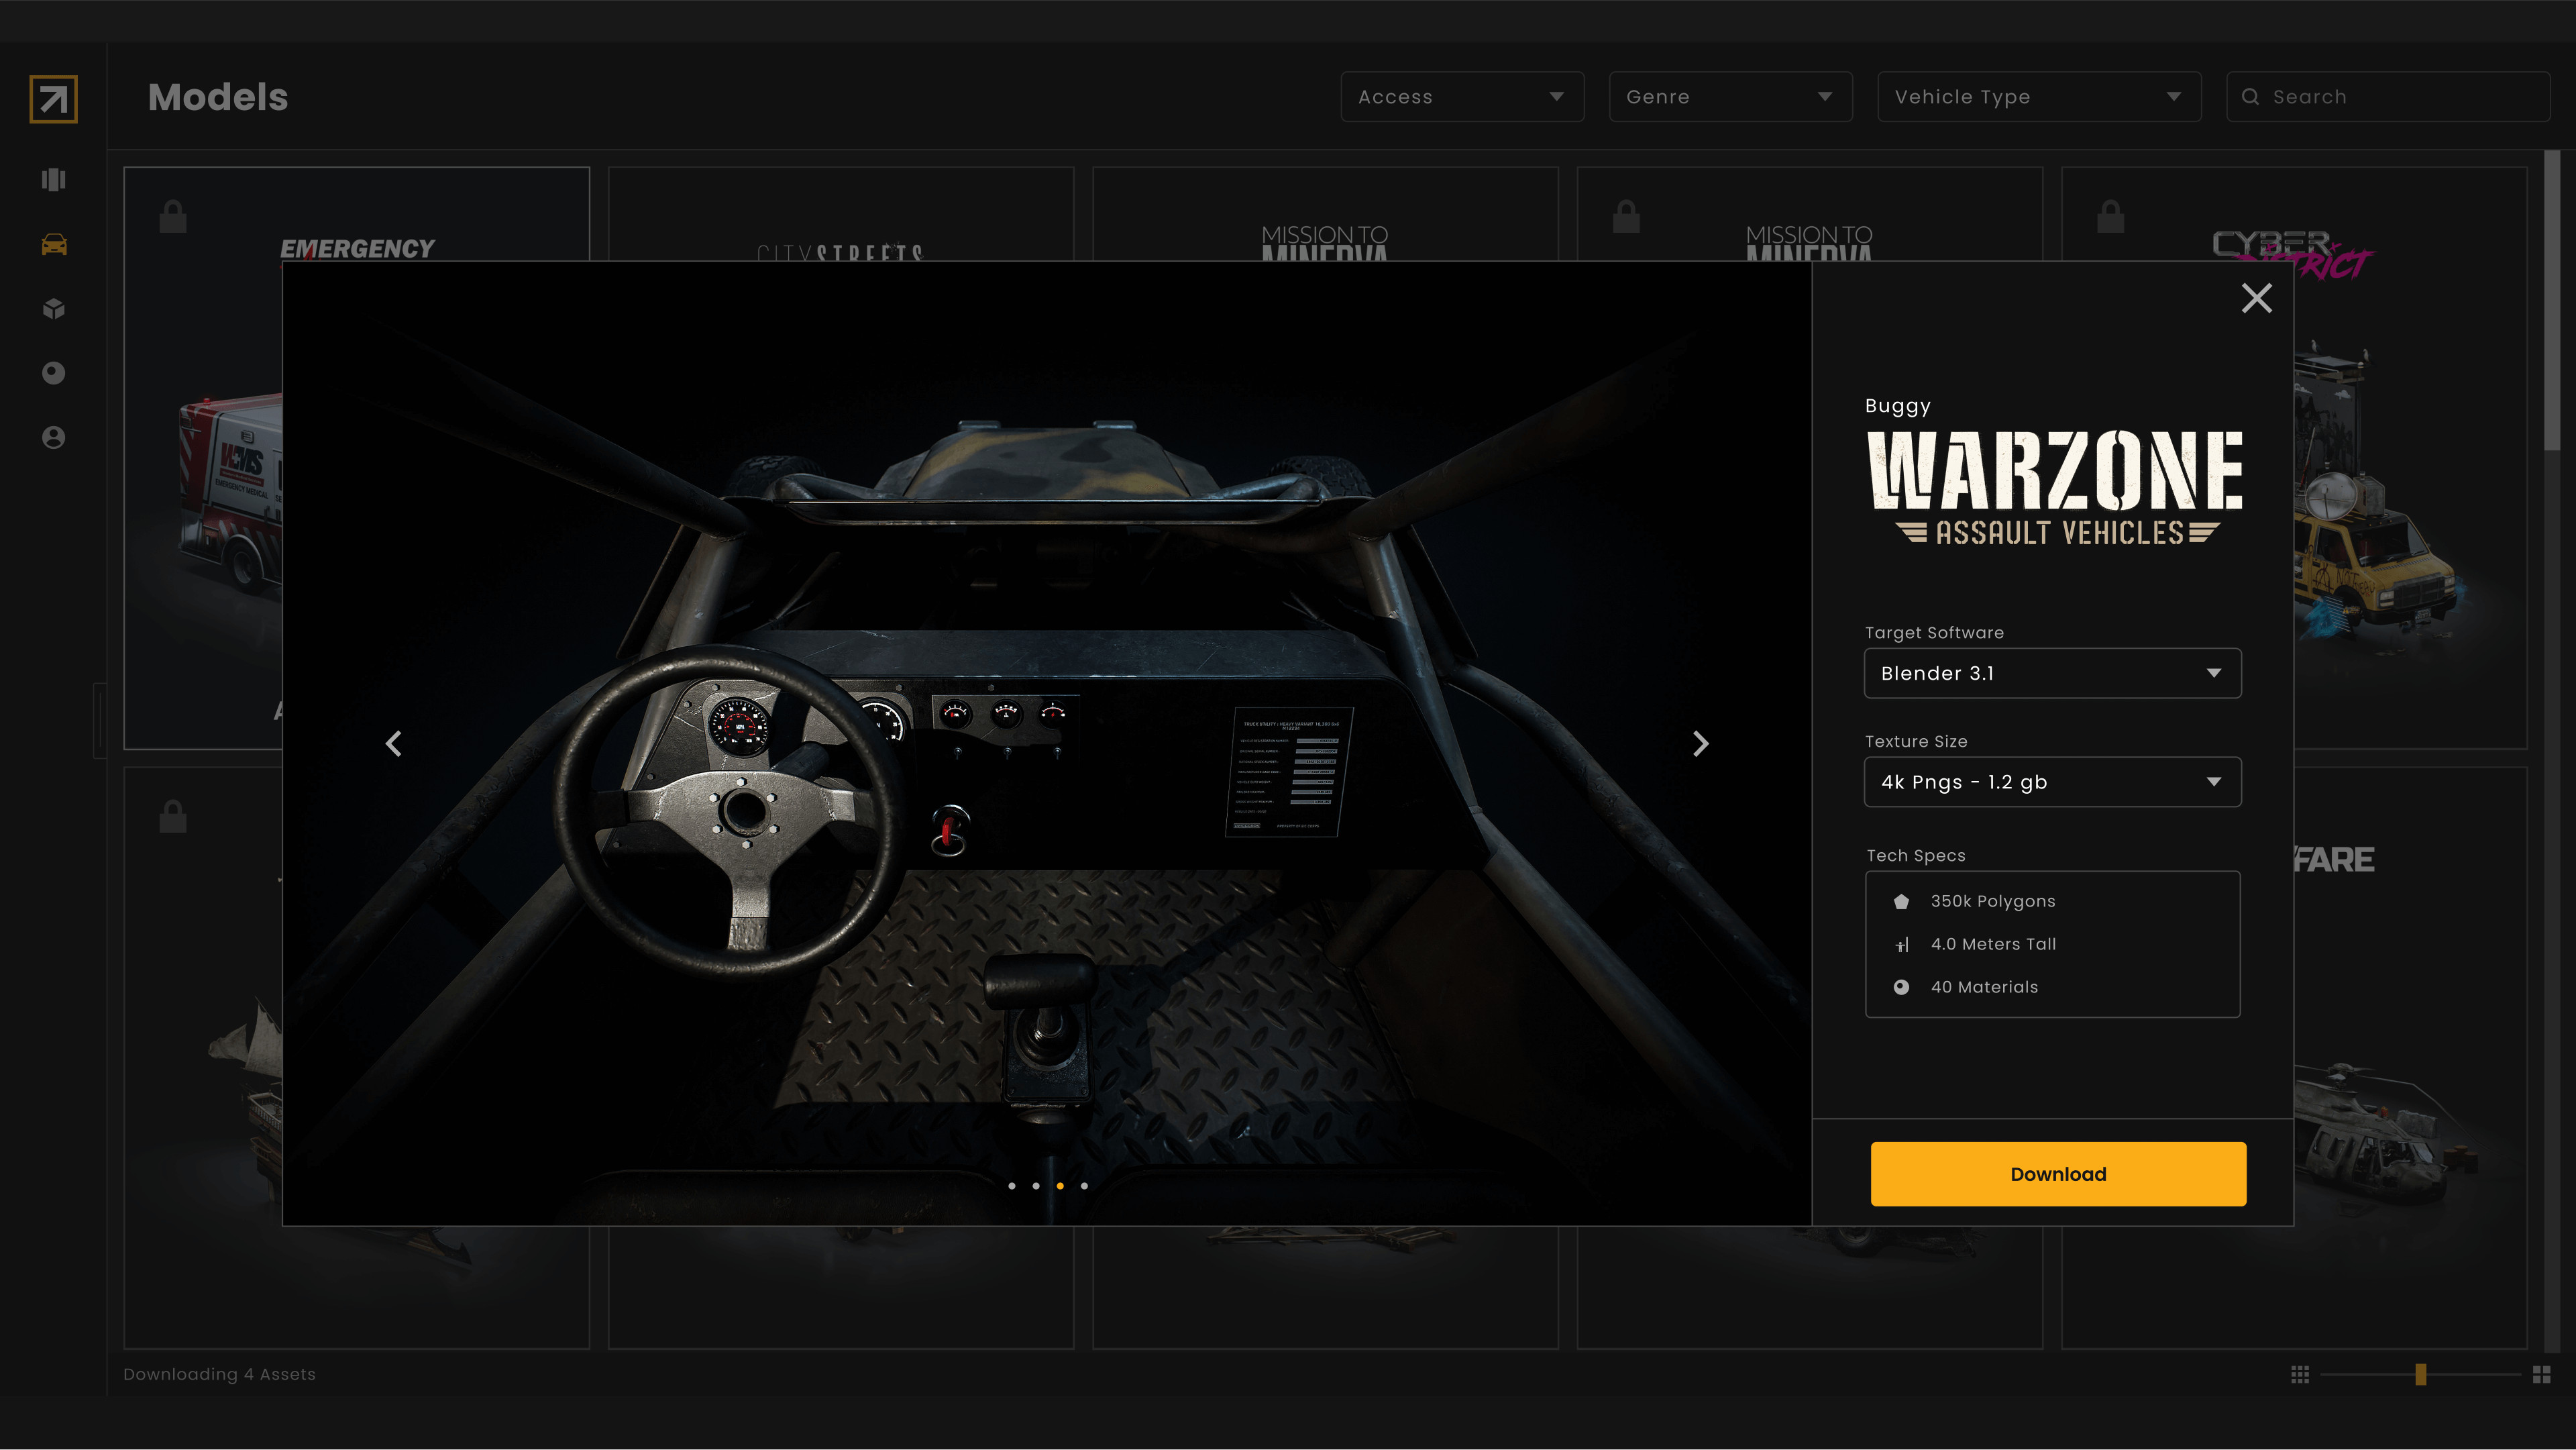Open the 3D cube models sidebar icon
The image size is (2576, 1450).
pos(54,309)
